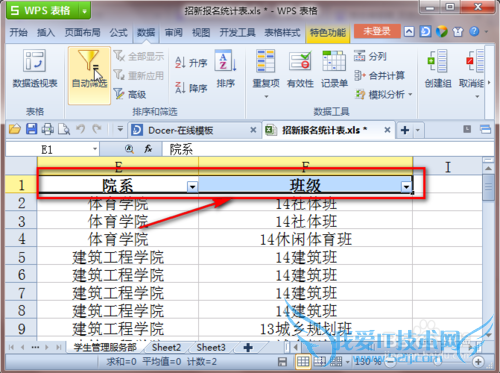Expand the 重复项 dropdown arrow

tap(266, 97)
